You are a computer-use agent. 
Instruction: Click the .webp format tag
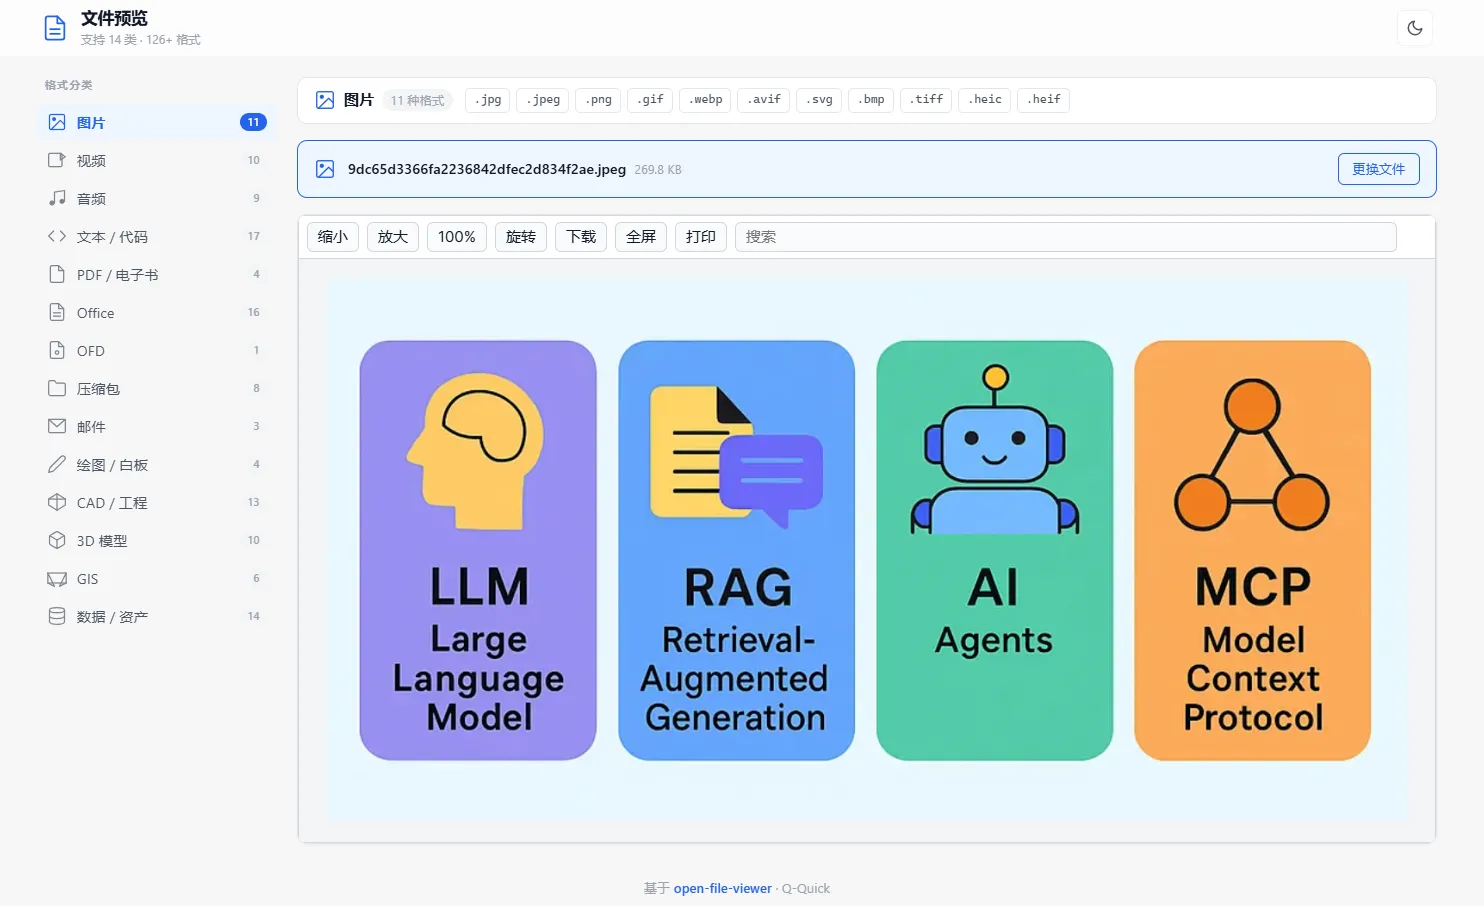pyautogui.click(x=705, y=100)
